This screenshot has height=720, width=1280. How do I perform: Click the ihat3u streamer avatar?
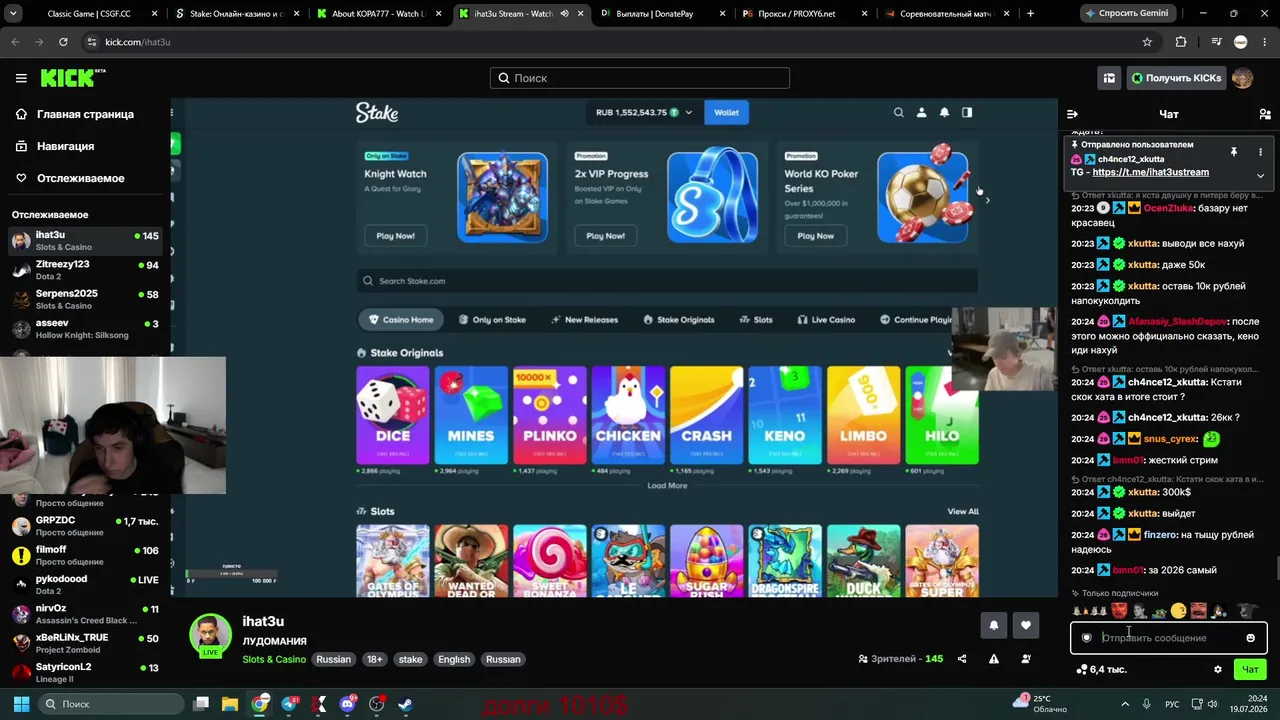click(x=211, y=635)
